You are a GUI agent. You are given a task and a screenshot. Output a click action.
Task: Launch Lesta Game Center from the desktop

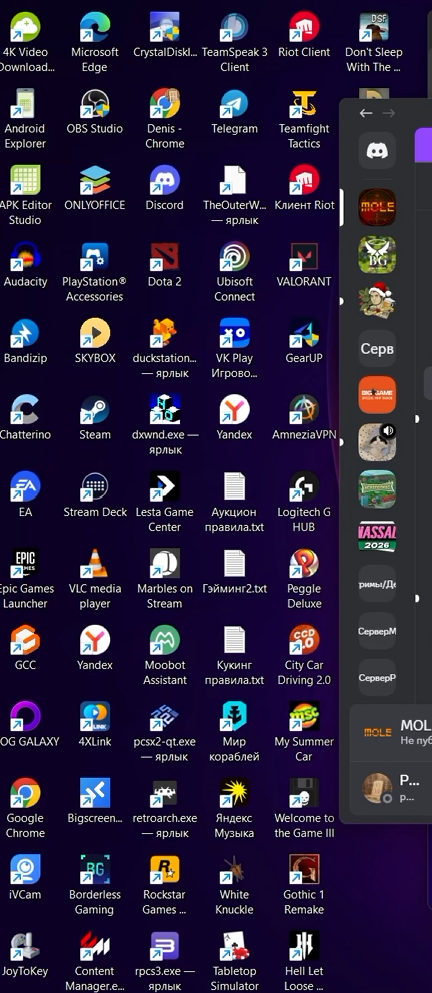(165, 488)
